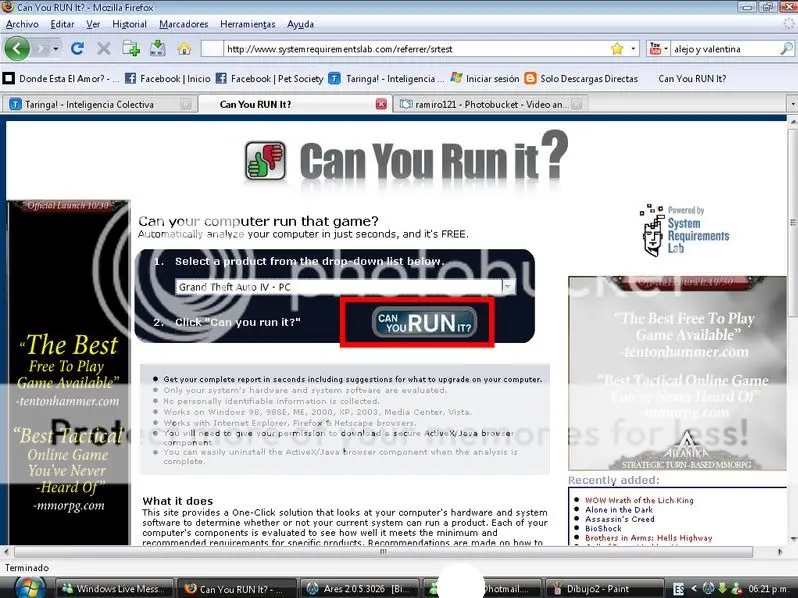Open the back/forward history dropdown arrow

55,49
